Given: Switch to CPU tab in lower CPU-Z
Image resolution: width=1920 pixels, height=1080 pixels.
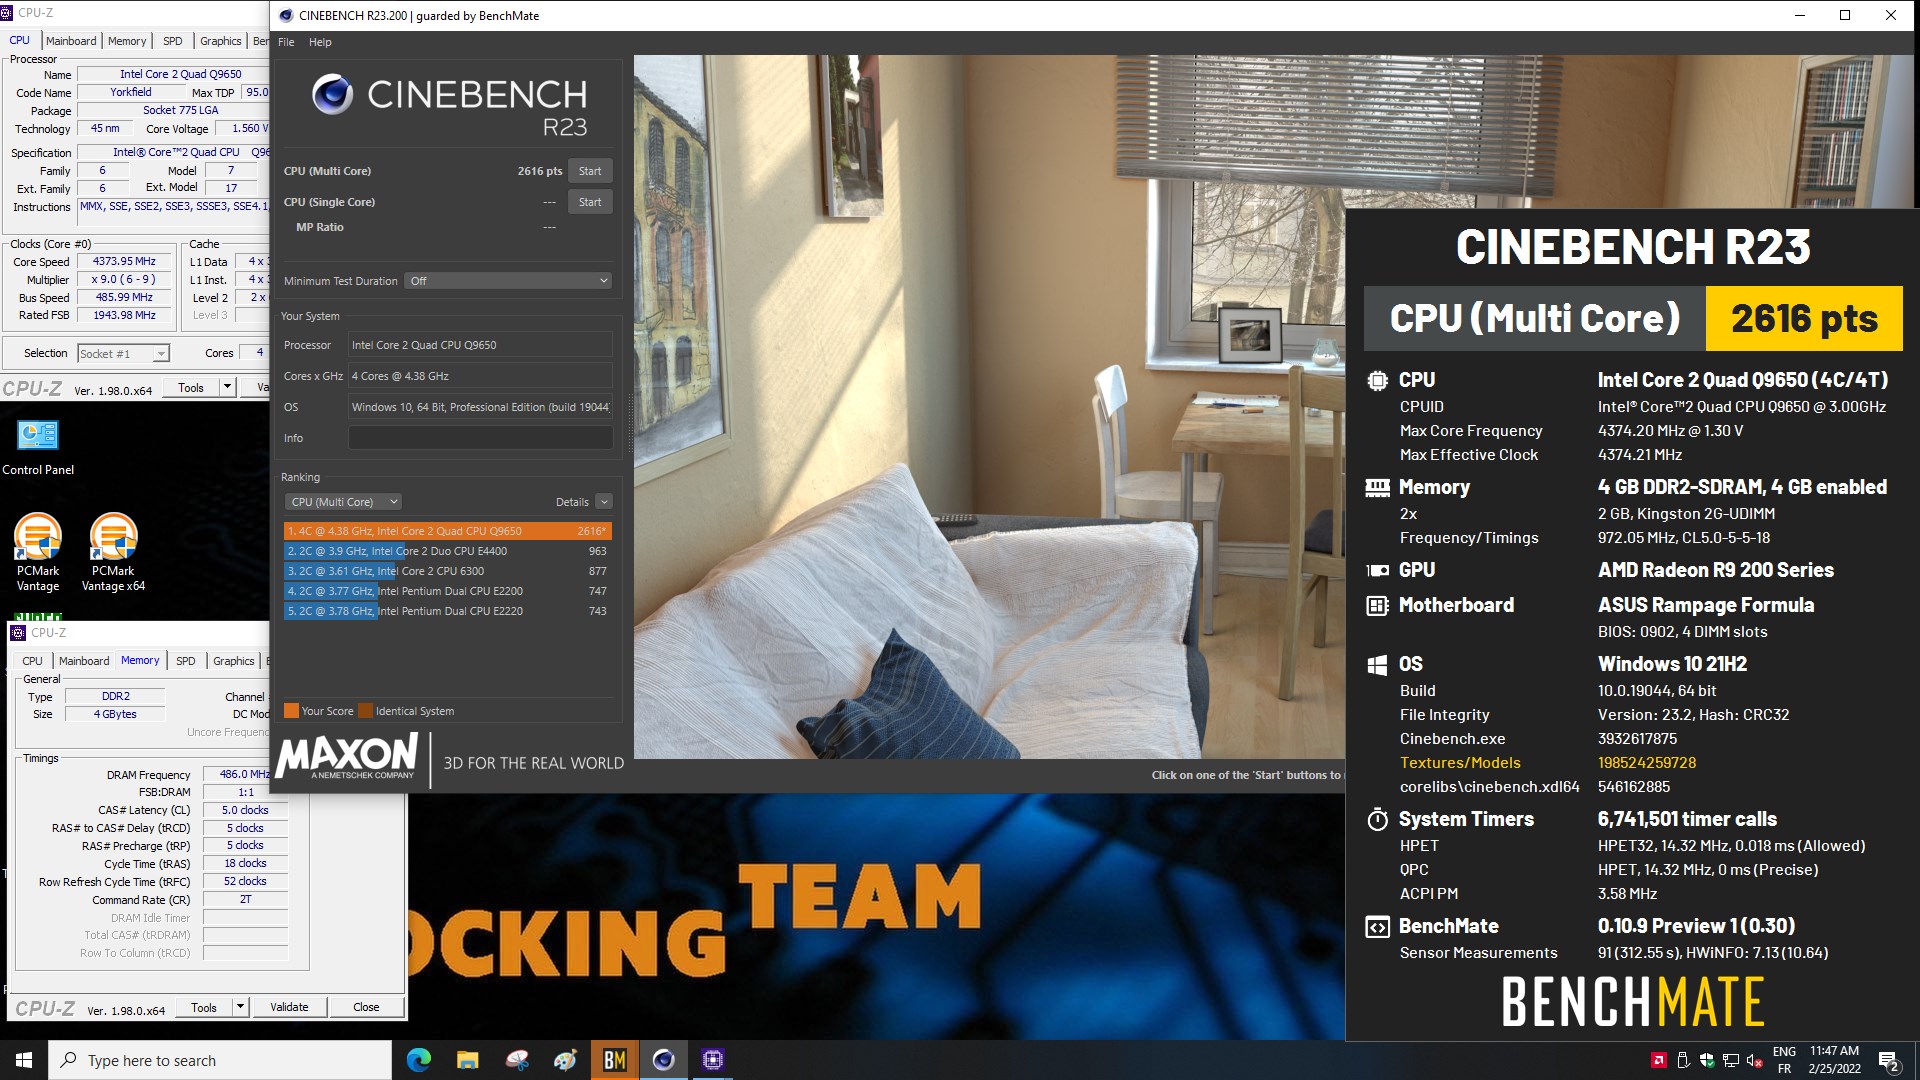Looking at the screenshot, I should (32, 661).
